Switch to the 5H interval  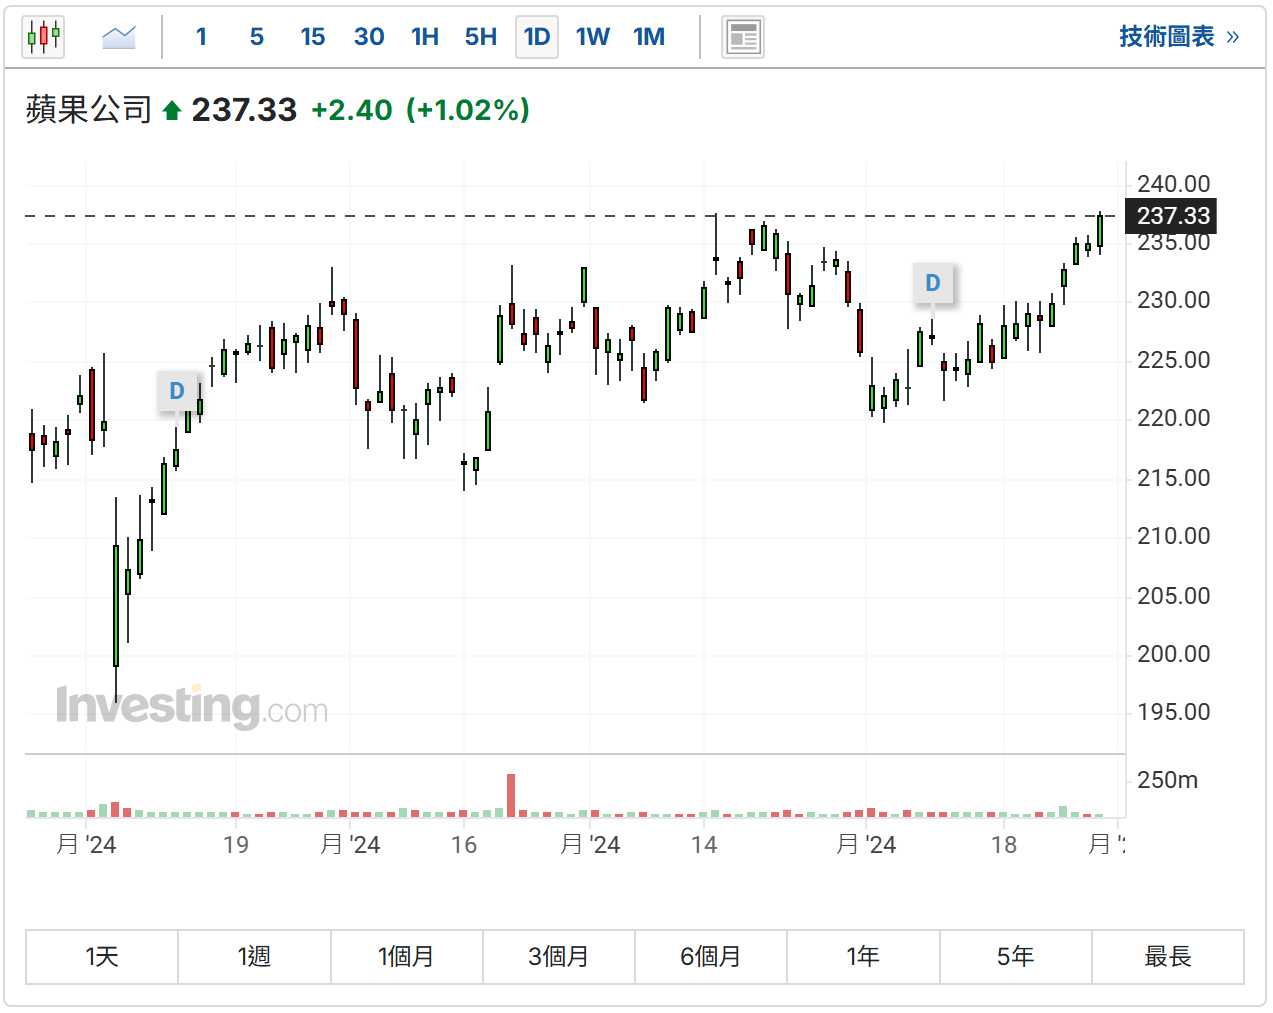tap(480, 38)
